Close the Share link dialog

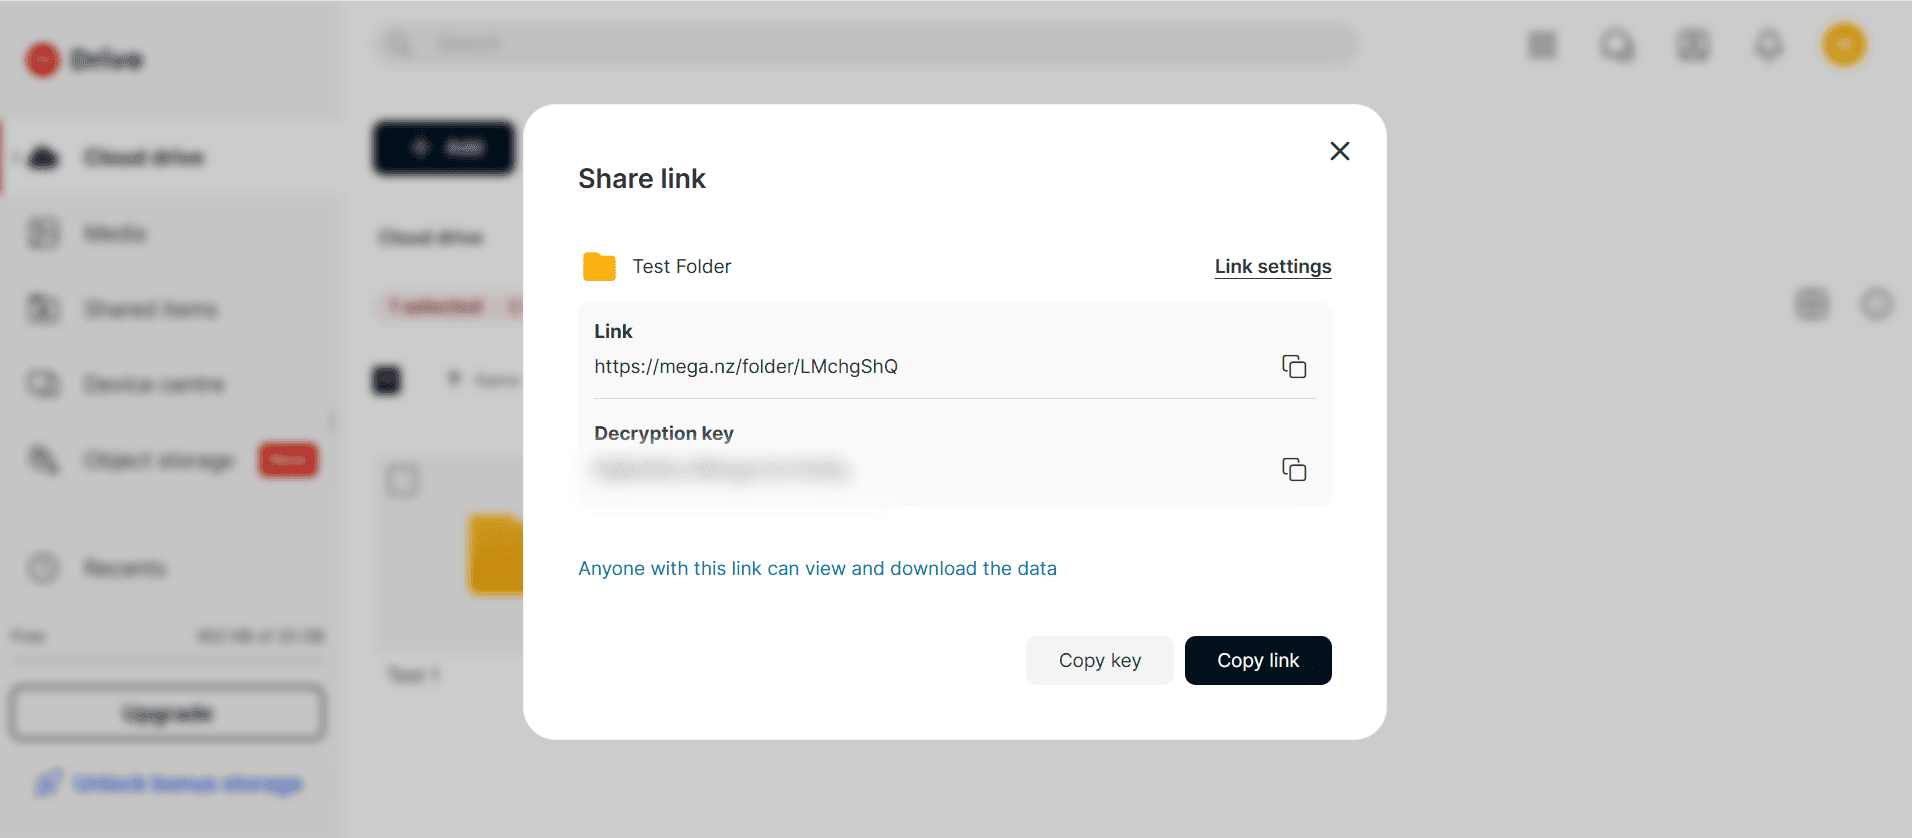pyautogui.click(x=1340, y=151)
